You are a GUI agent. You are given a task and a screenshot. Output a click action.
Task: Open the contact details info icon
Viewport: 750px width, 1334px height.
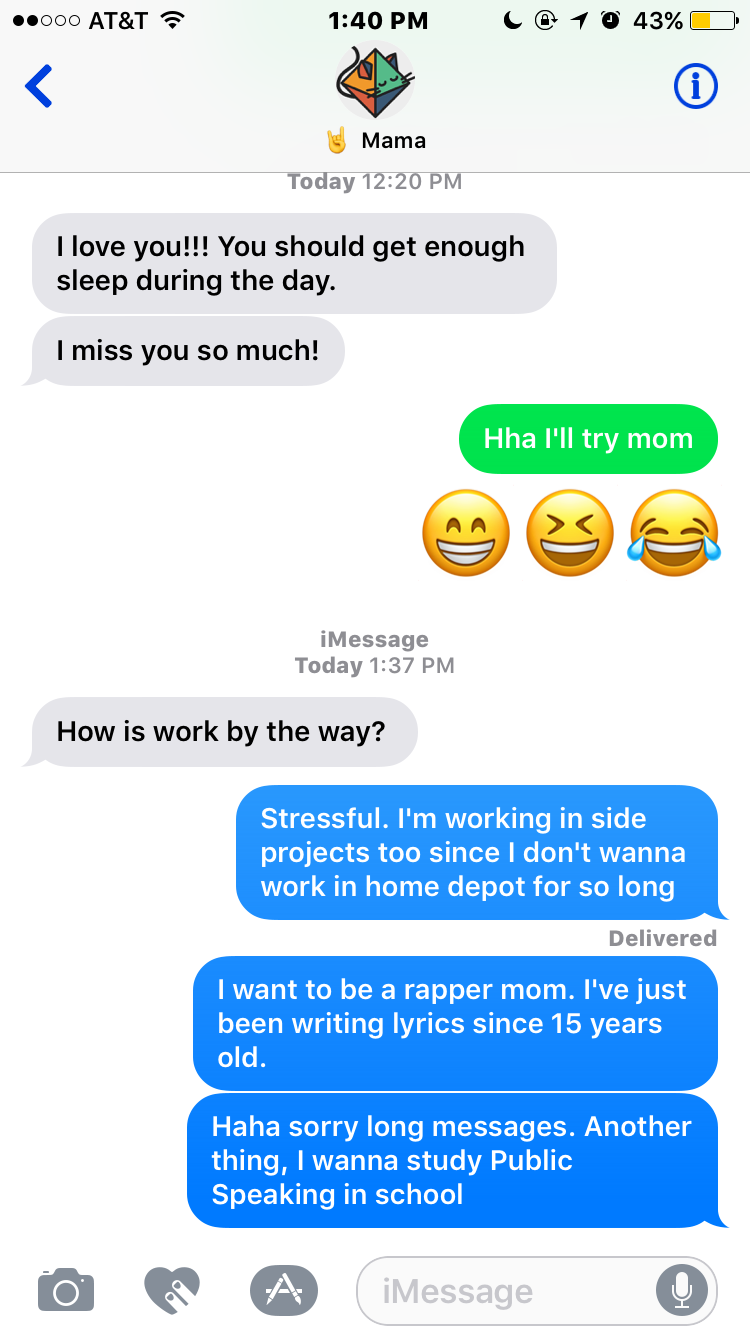(x=695, y=88)
